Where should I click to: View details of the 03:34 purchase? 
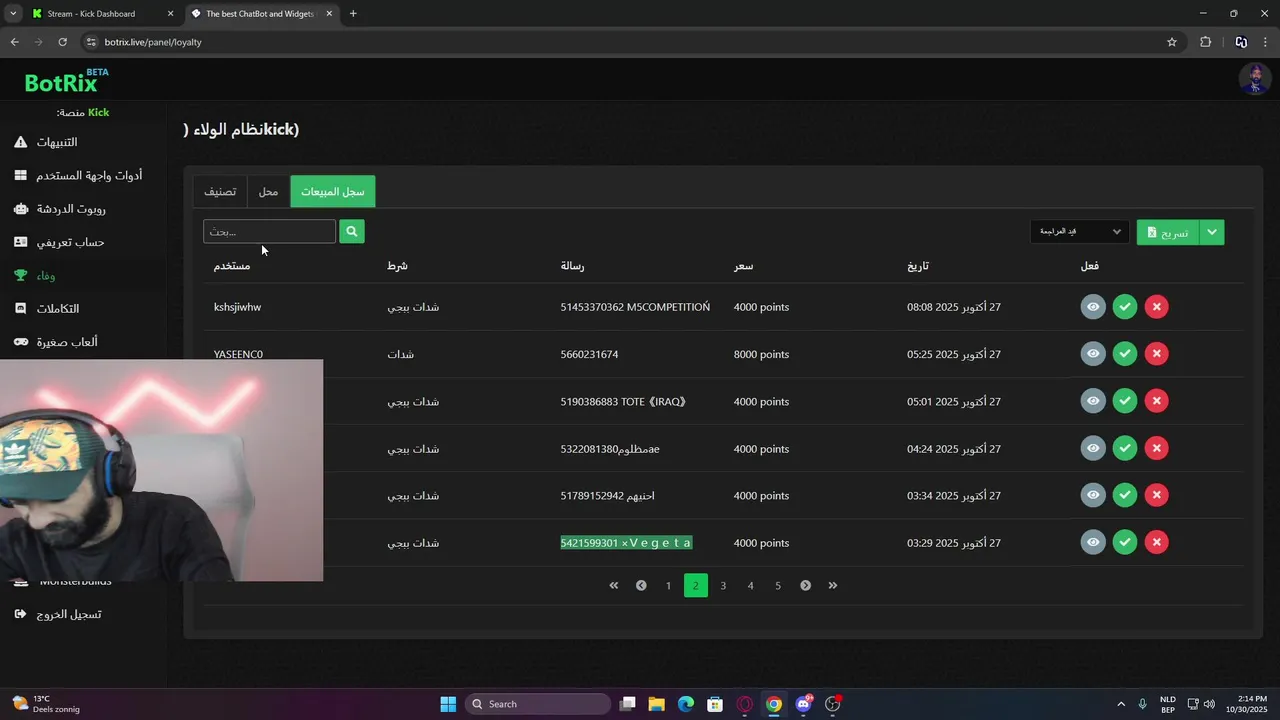click(1093, 495)
